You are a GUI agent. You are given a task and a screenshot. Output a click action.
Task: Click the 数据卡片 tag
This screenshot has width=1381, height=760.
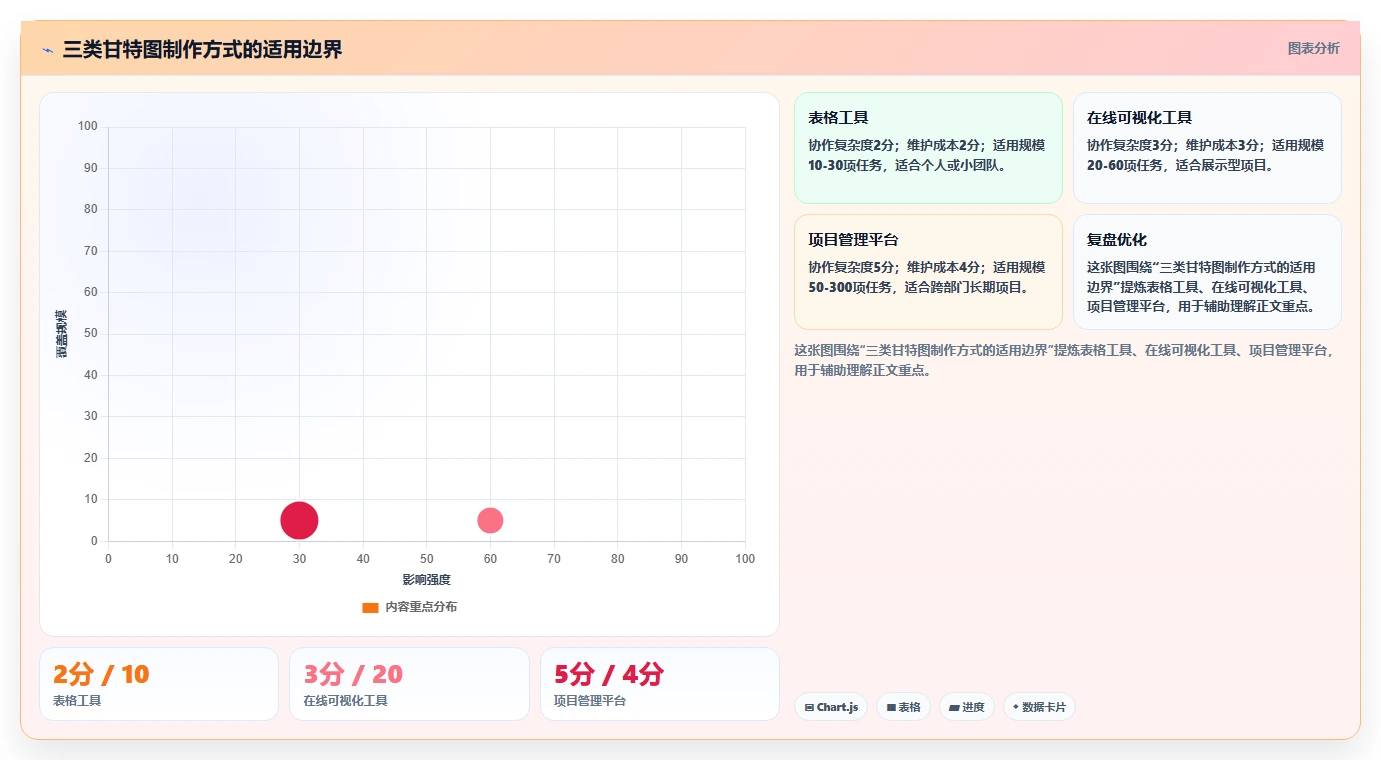(x=1039, y=707)
